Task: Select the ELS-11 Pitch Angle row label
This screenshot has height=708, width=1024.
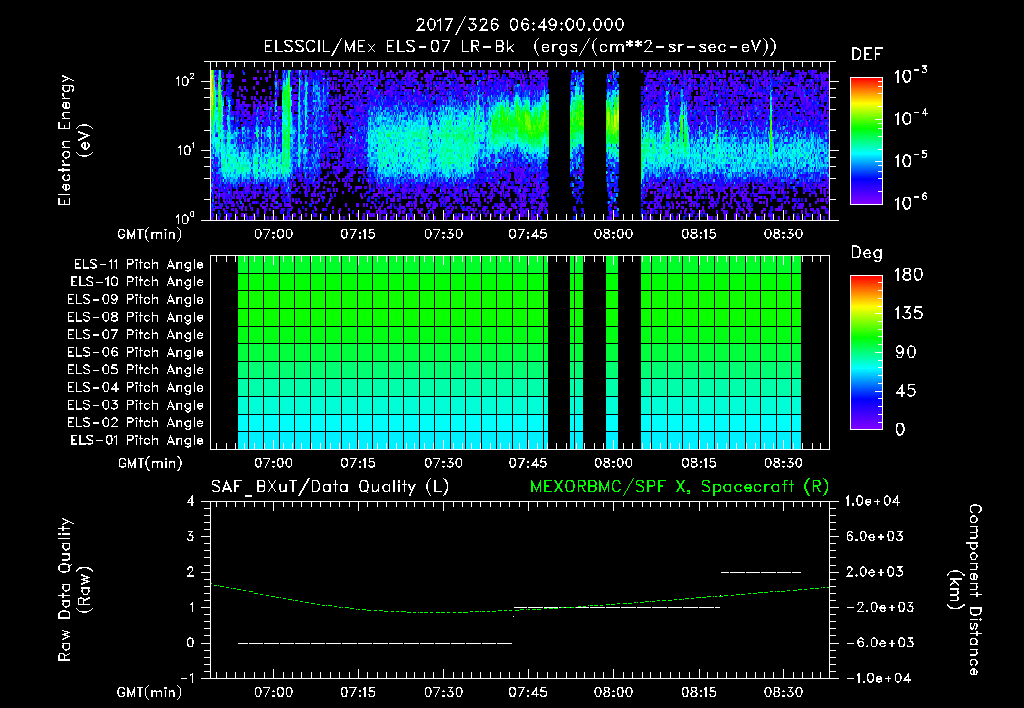Action: (138, 265)
